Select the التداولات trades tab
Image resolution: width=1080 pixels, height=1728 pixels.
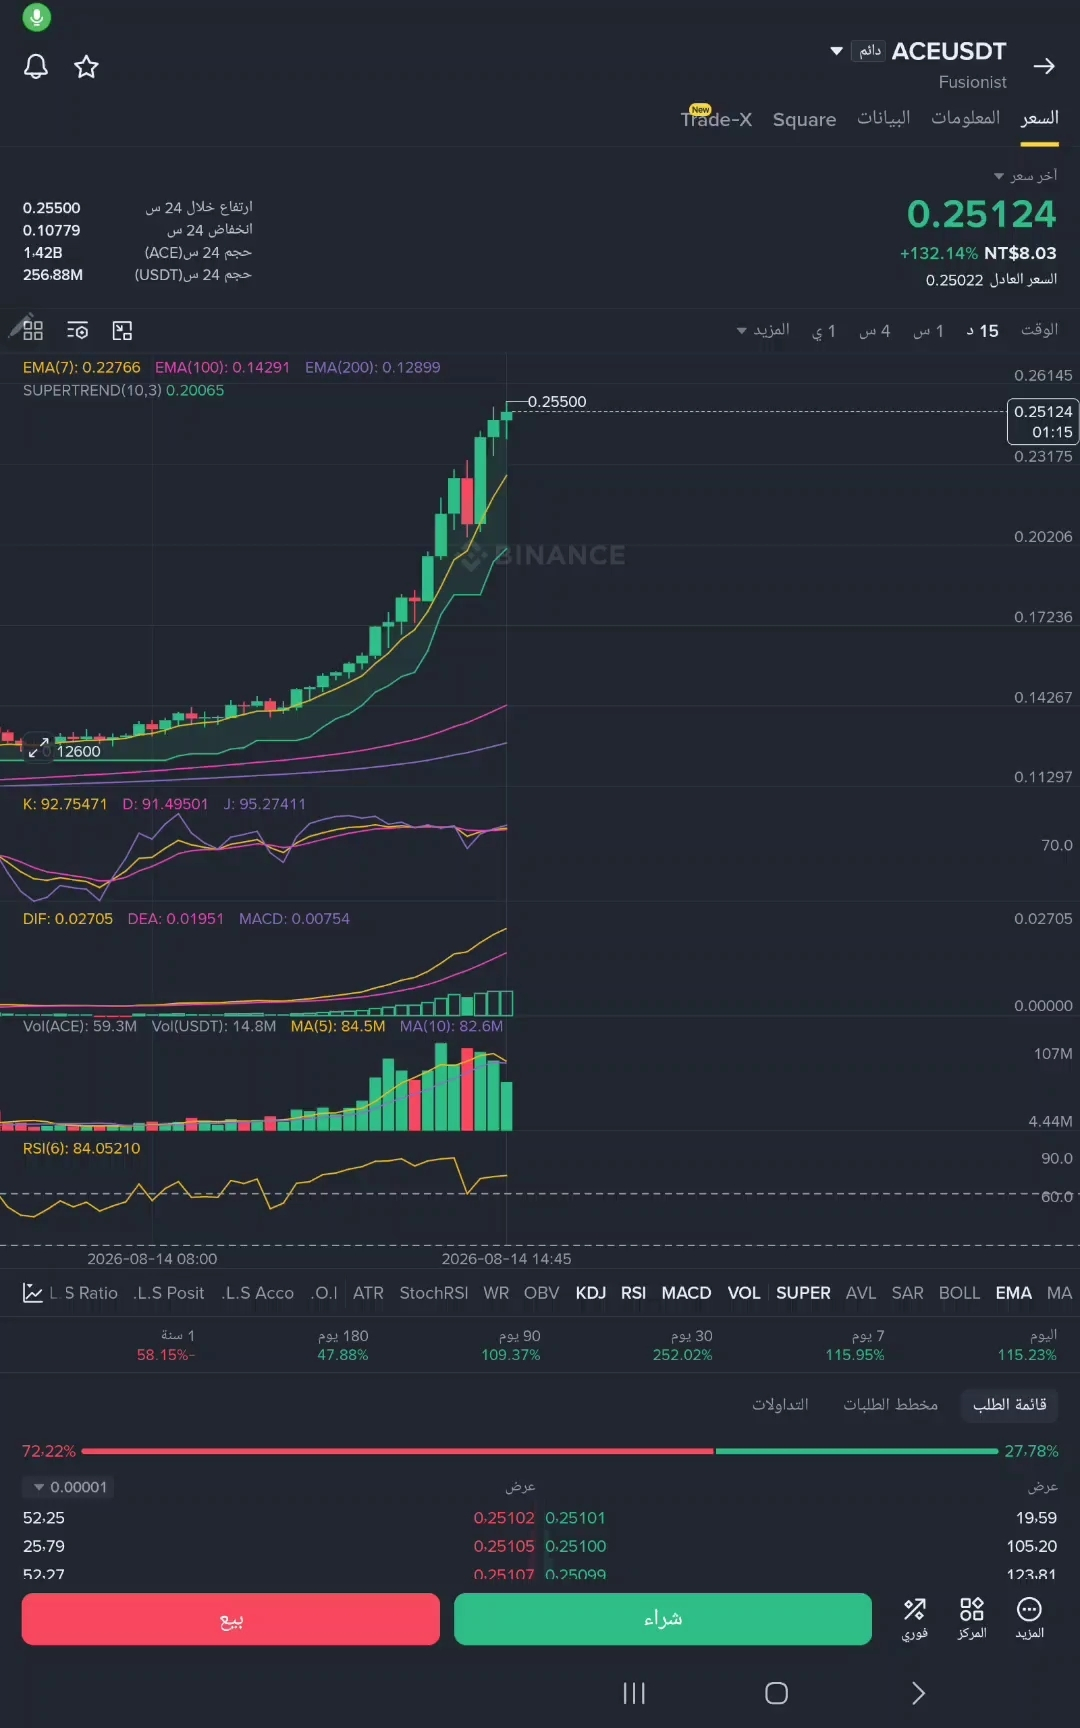click(x=780, y=1405)
